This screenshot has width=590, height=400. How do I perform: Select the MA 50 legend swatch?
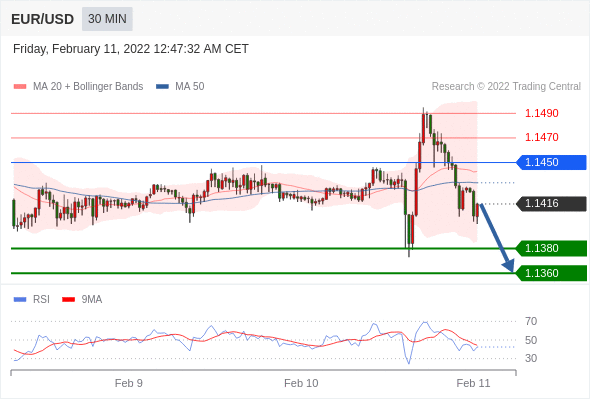(162, 87)
